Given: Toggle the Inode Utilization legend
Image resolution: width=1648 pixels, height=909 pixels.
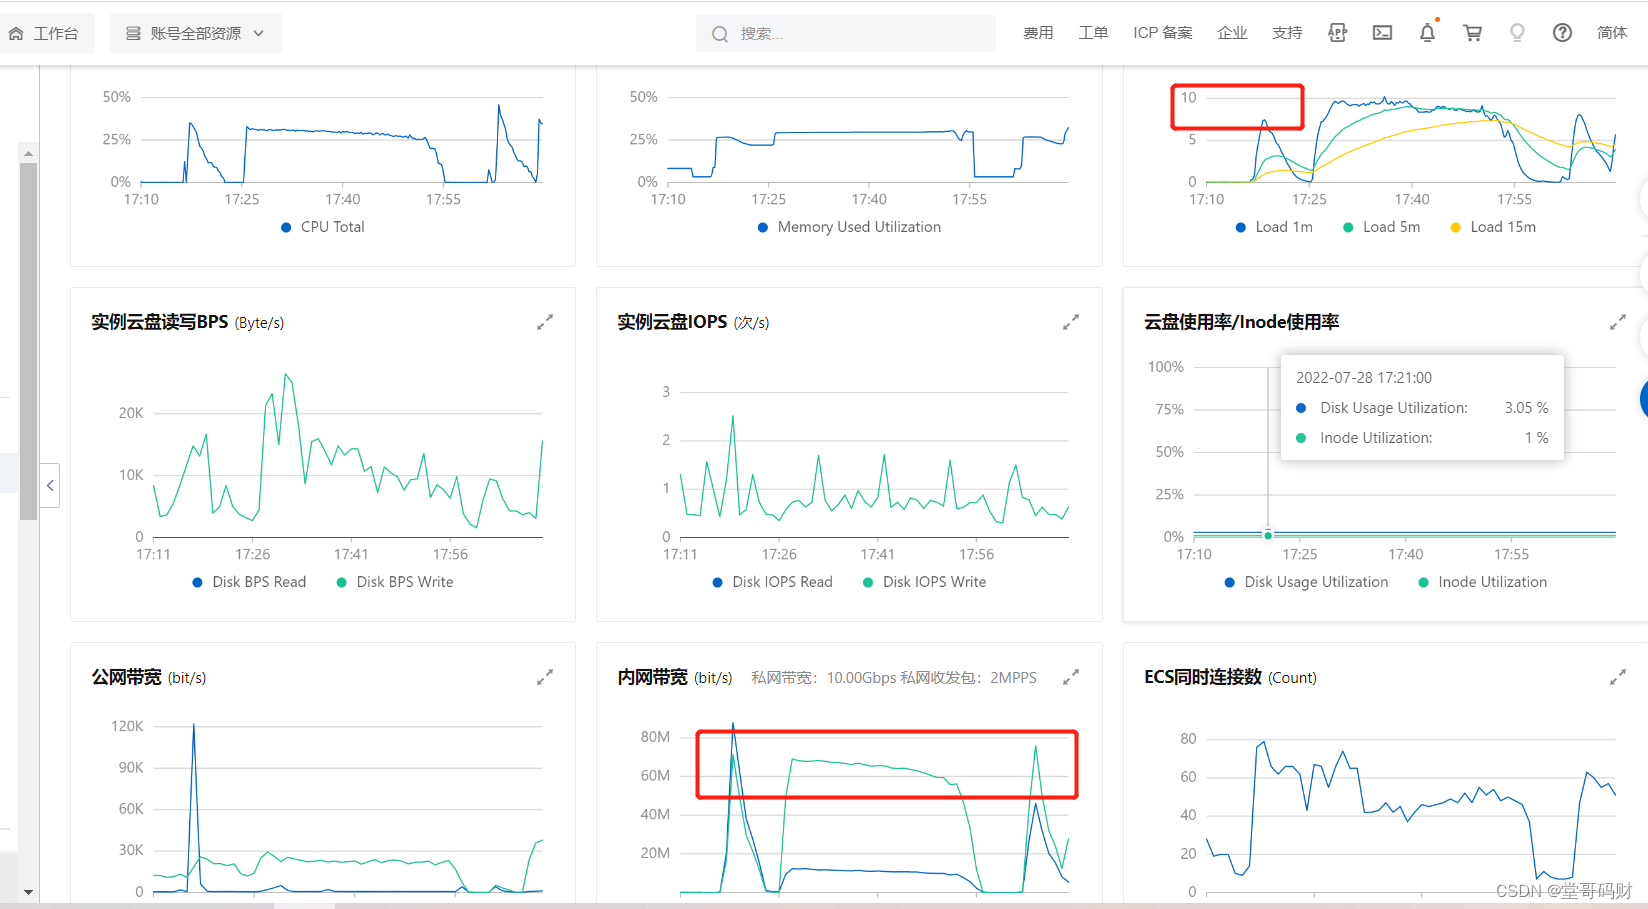Looking at the screenshot, I should (x=1482, y=582).
